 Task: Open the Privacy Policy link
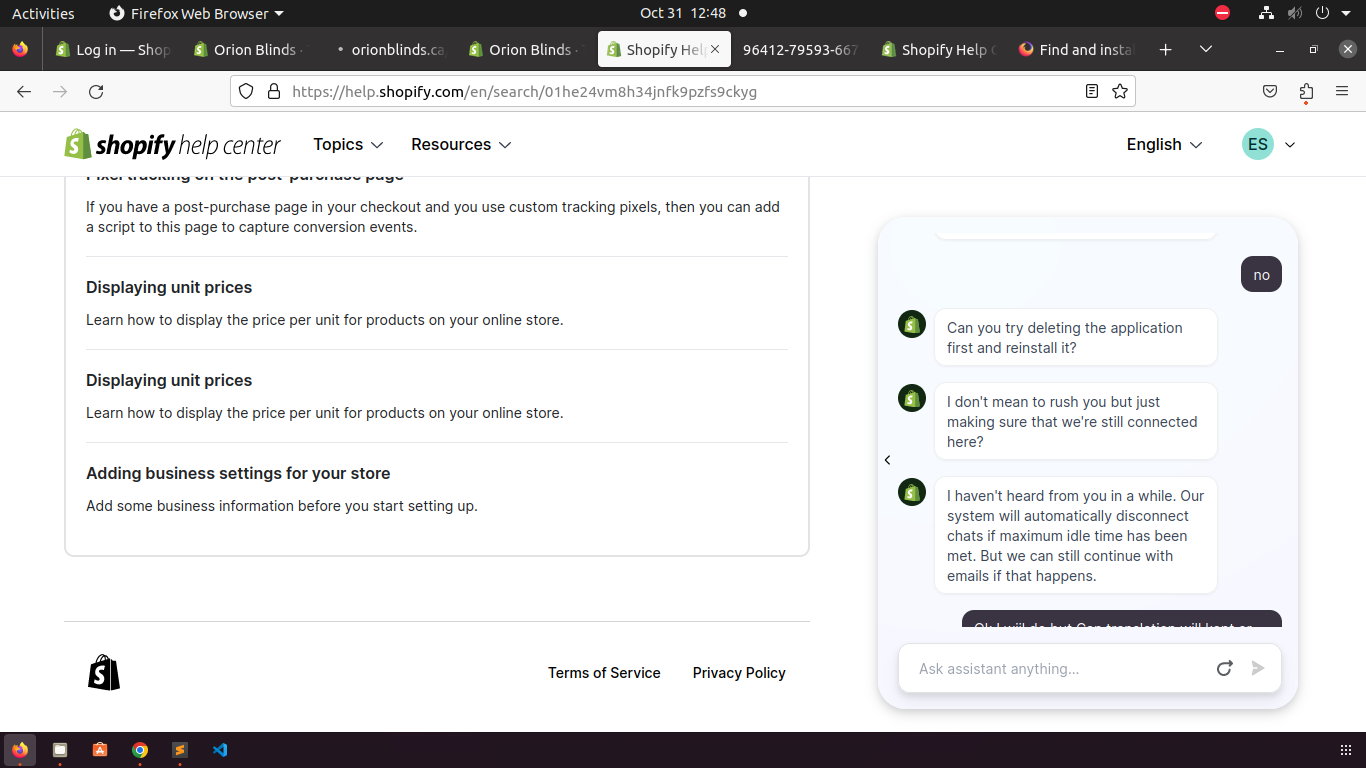click(739, 673)
